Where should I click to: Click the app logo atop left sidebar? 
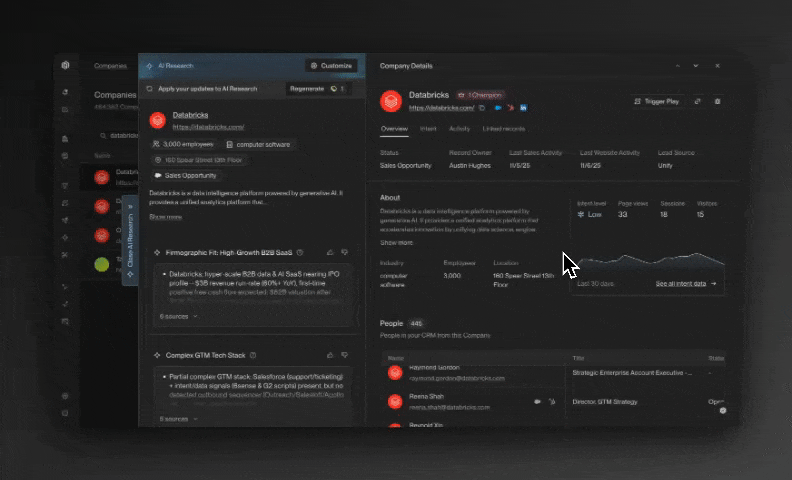(66, 65)
